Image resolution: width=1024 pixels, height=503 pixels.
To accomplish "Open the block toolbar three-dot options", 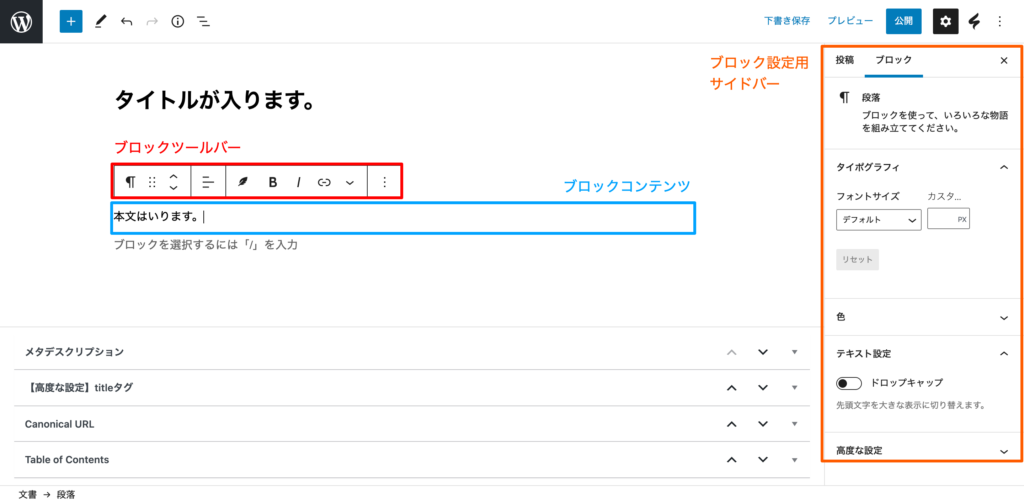I will pyautogui.click(x=385, y=182).
